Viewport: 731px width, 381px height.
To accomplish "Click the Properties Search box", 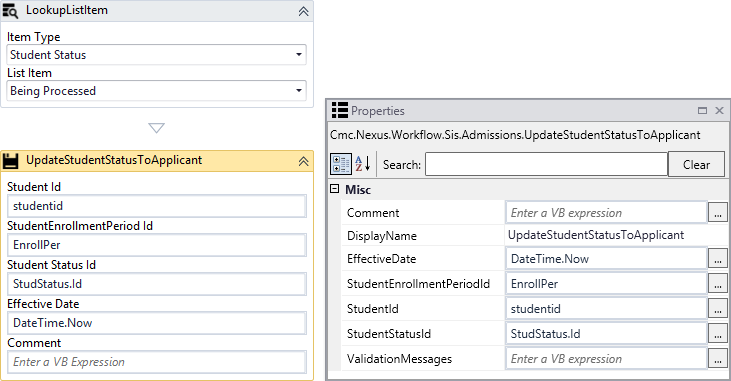I will pyautogui.click(x=546, y=164).
